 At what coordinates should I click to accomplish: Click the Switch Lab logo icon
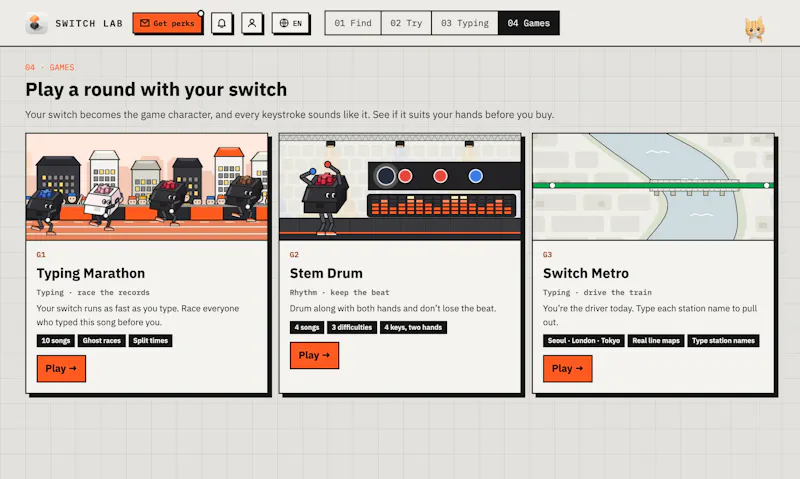point(36,23)
